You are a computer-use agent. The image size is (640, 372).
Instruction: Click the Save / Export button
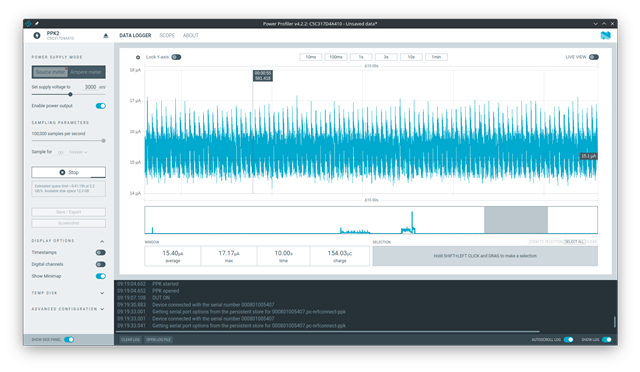point(69,212)
